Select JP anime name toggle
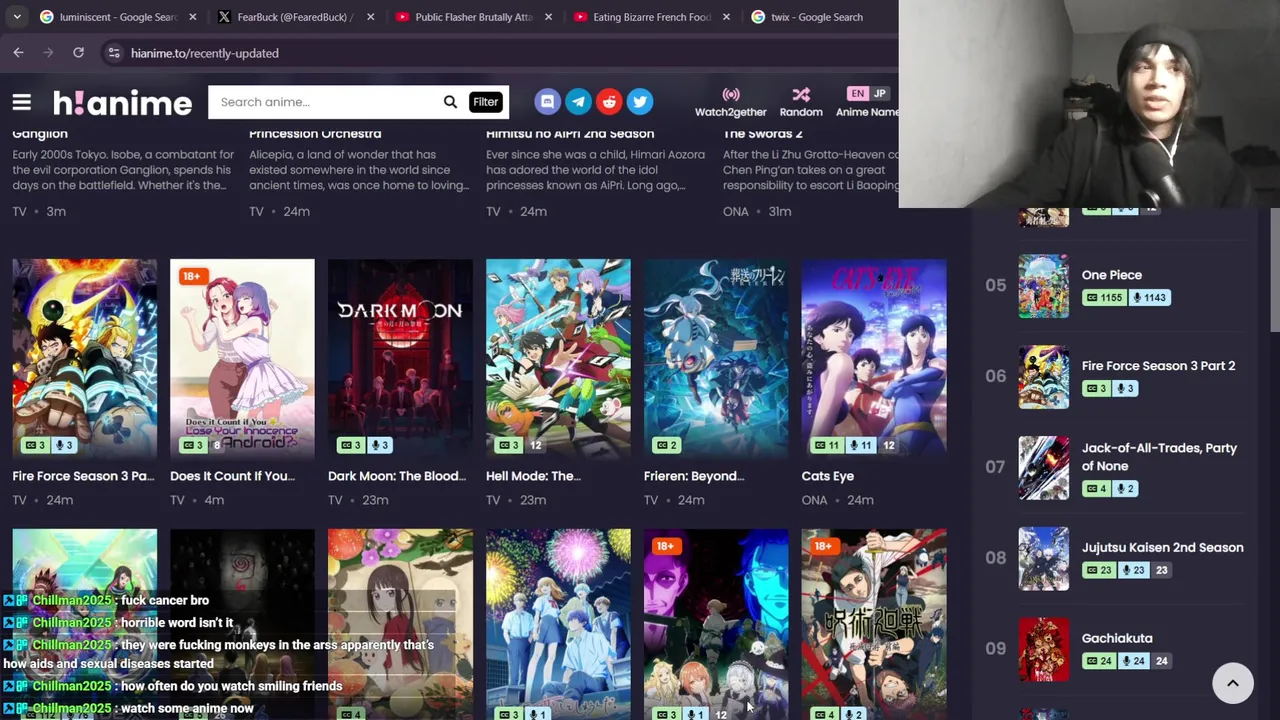1280x720 pixels. click(879, 93)
